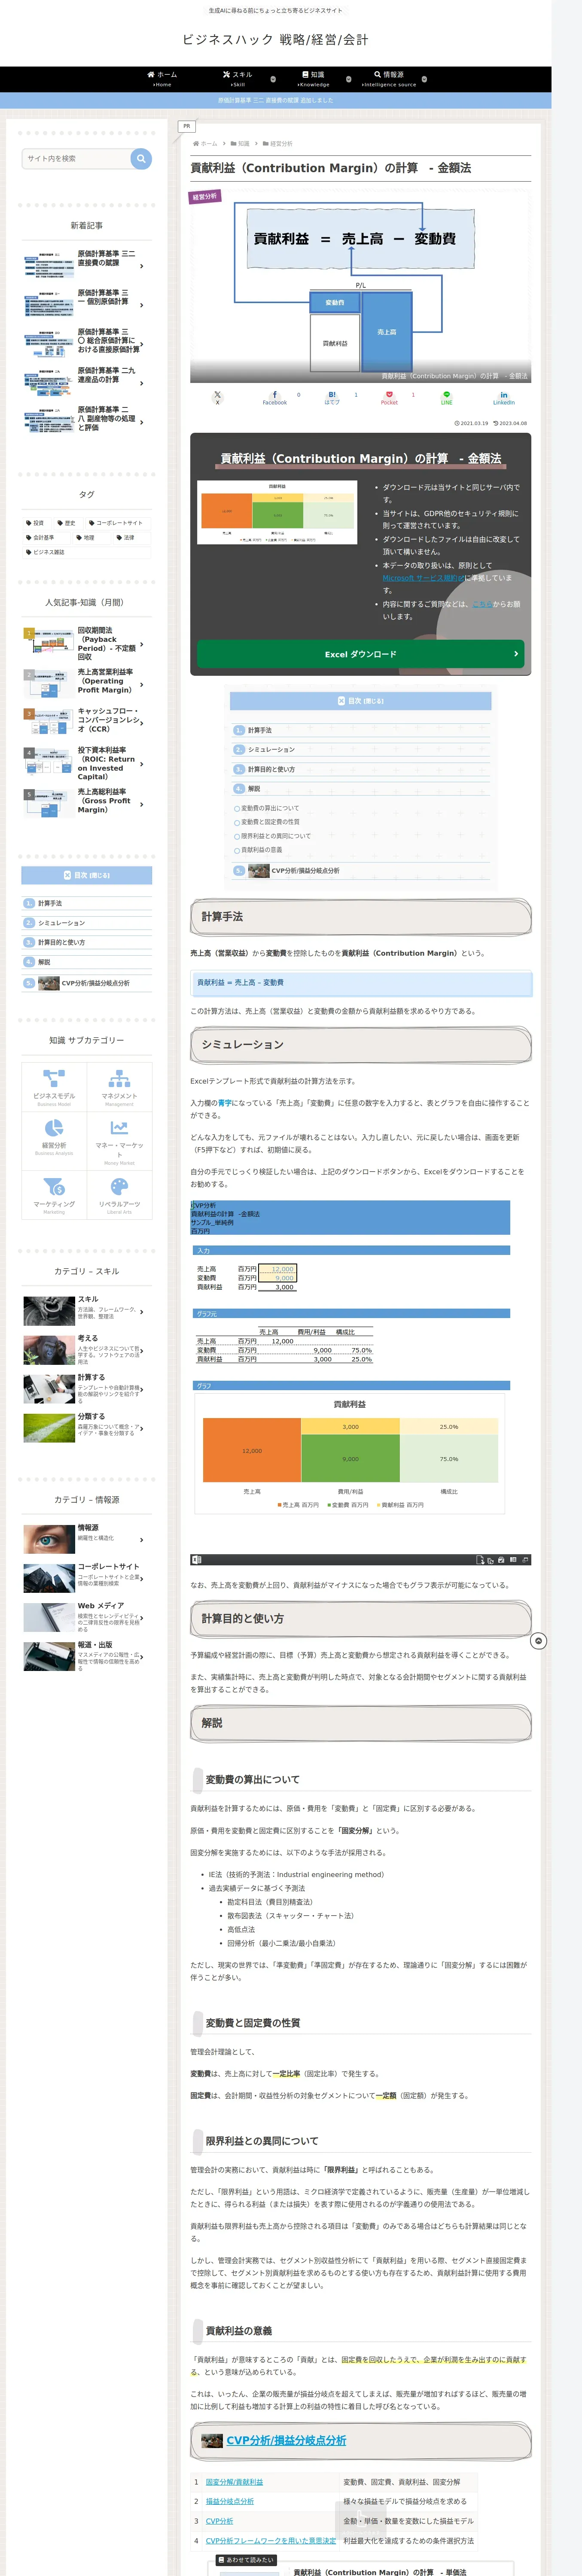Collapse the sidebar 目次 table of contents
The image size is (582, 2576).
pyautogui.click(x=87, y=875)
